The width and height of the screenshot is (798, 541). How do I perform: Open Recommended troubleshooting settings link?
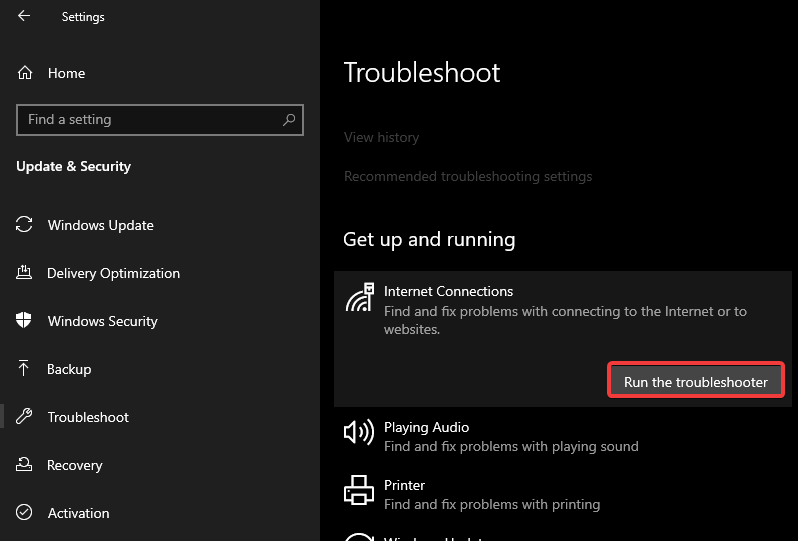[468, 176]
